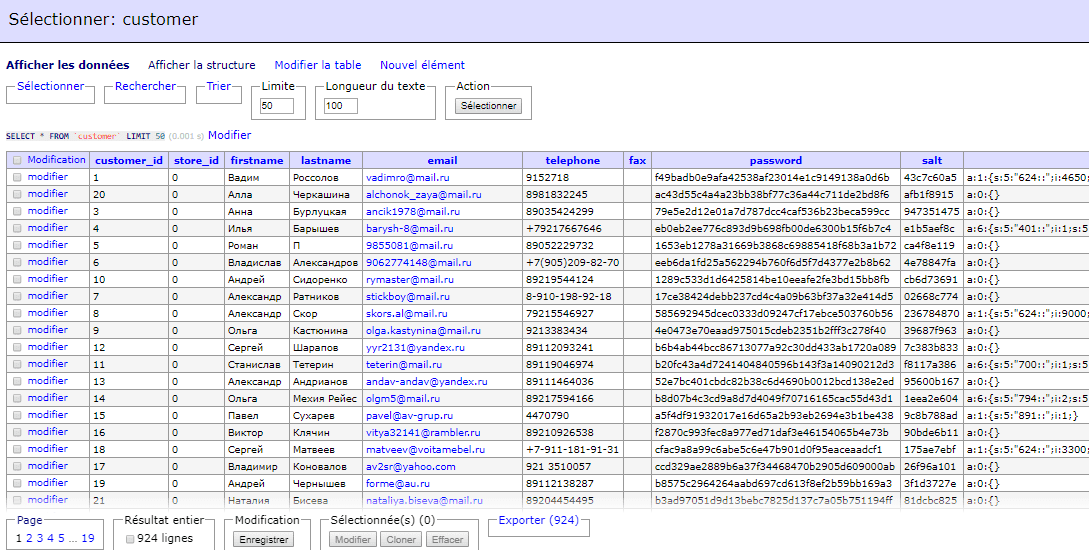Tick the checkbox for the vadimro@mail.ru row
The height and width of the screenshot is (550, 1089).
coord(17,177)
